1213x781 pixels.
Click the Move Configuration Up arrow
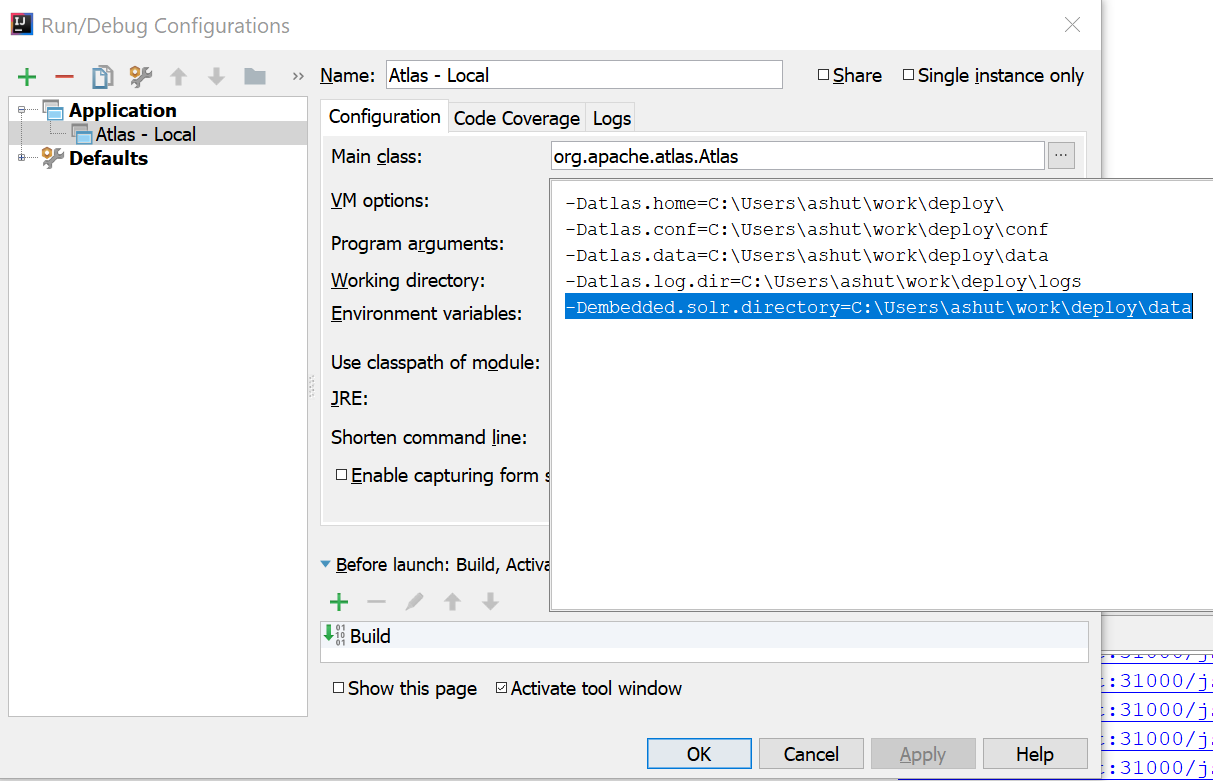[179, 77]
